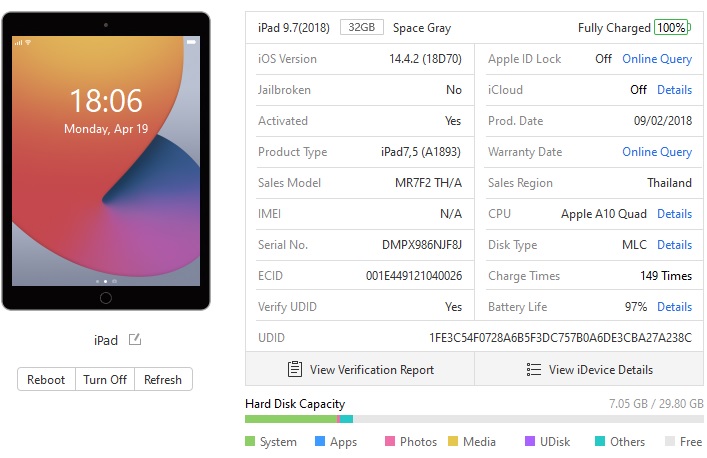Click the iCloud value Off
The image size is (707, 458).
638,90
